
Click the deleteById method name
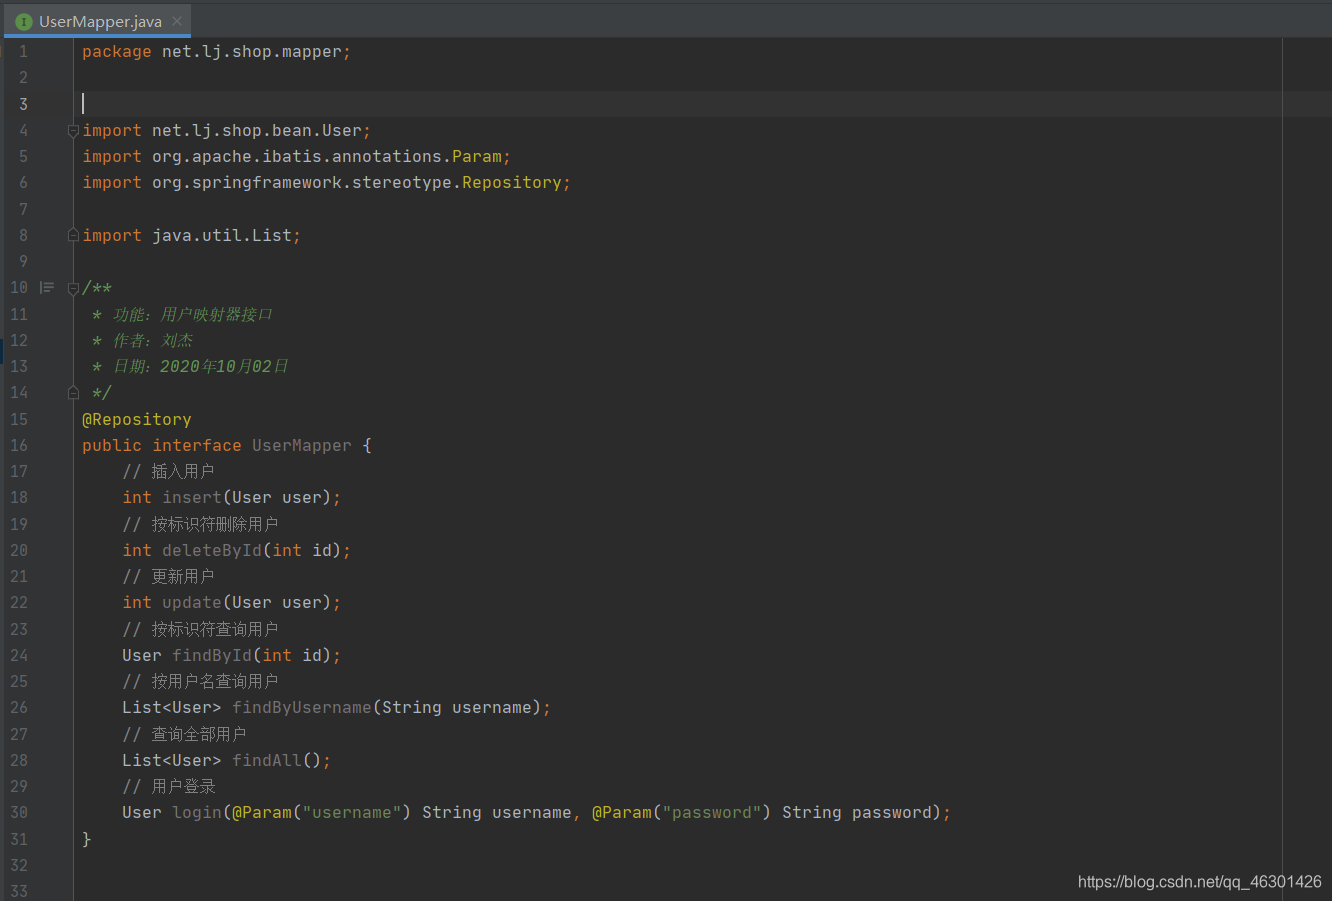point(212,551)
